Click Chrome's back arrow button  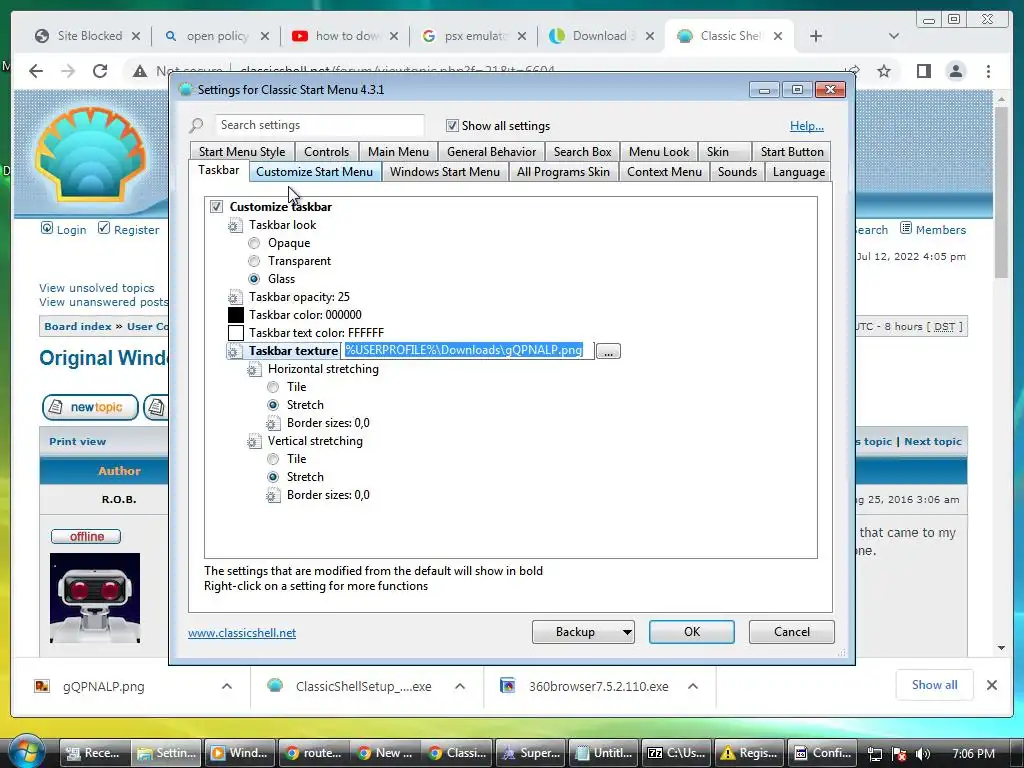click(x=36, y=71)
